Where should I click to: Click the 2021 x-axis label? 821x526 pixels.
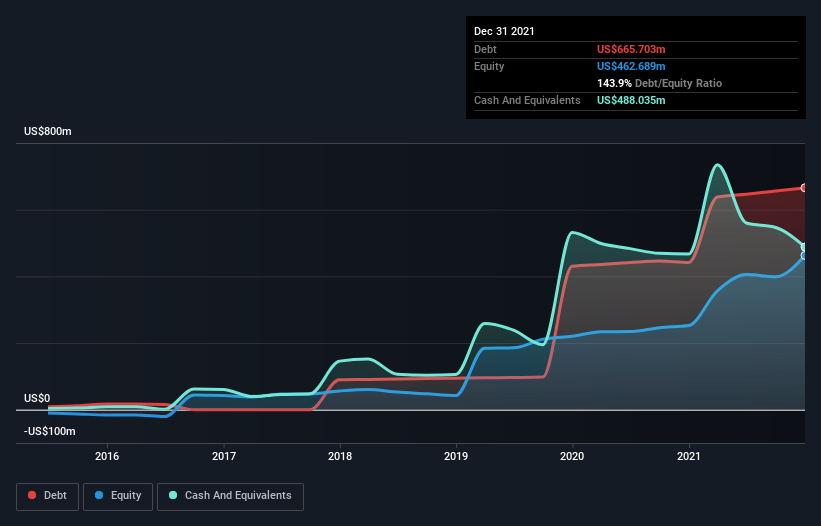point(689,456)
